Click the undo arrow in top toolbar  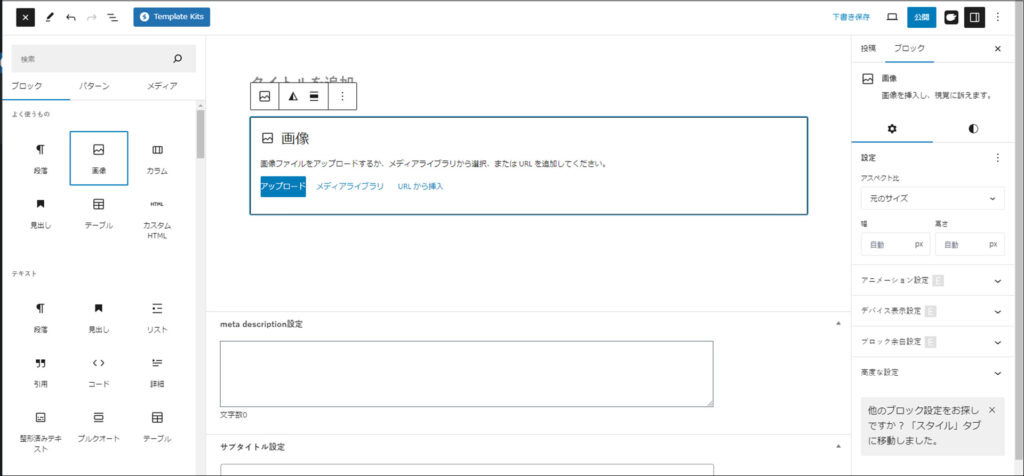point(71,17)
